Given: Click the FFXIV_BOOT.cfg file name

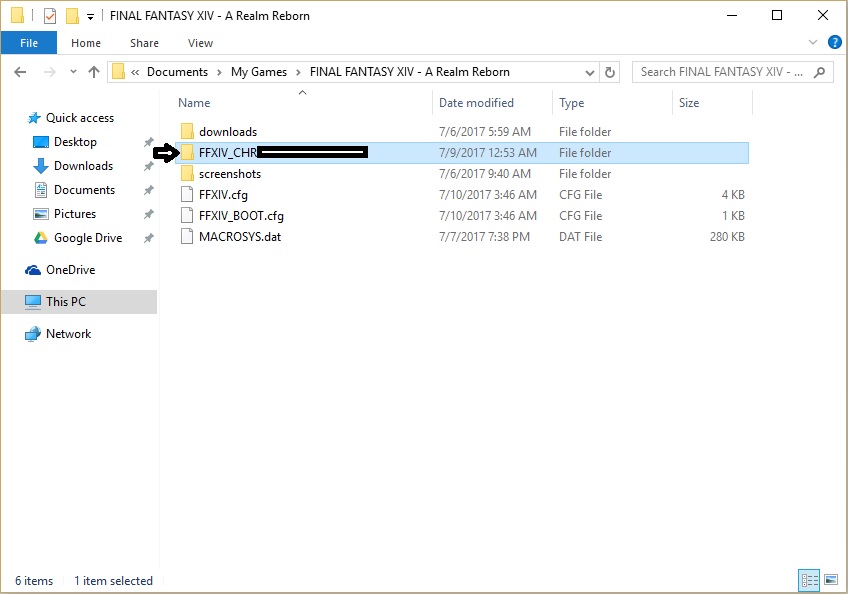Looking at the screenshot, I should (x=241, y=216).
